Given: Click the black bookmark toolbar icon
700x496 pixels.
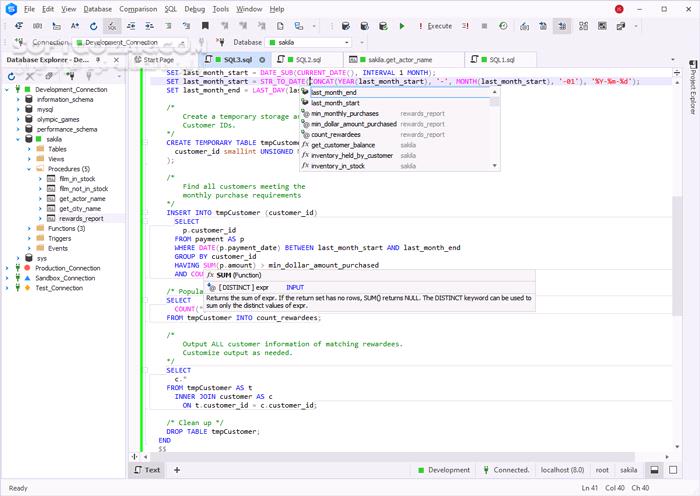Looking at the screenshot, I should point(205,26).
